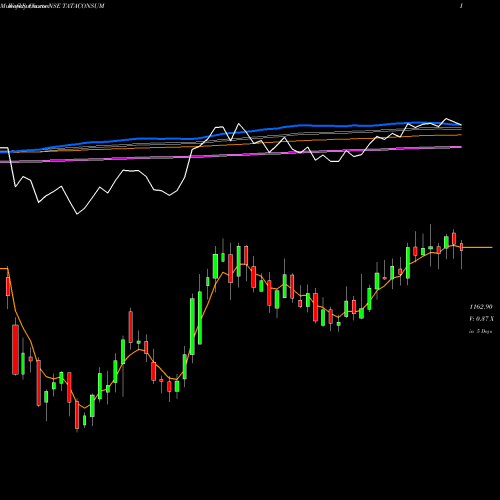The height and width of the screenshot is (500, 500).
Task: Click the orange horizontal last-price line at right
Action: [x=477, y=247]
